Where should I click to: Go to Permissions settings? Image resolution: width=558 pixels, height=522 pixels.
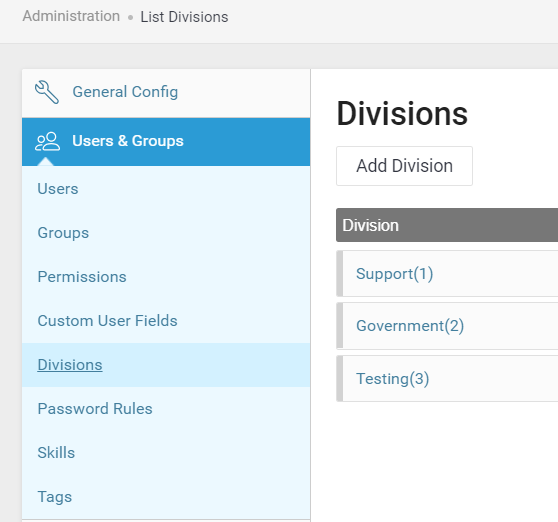coord(82,277)
